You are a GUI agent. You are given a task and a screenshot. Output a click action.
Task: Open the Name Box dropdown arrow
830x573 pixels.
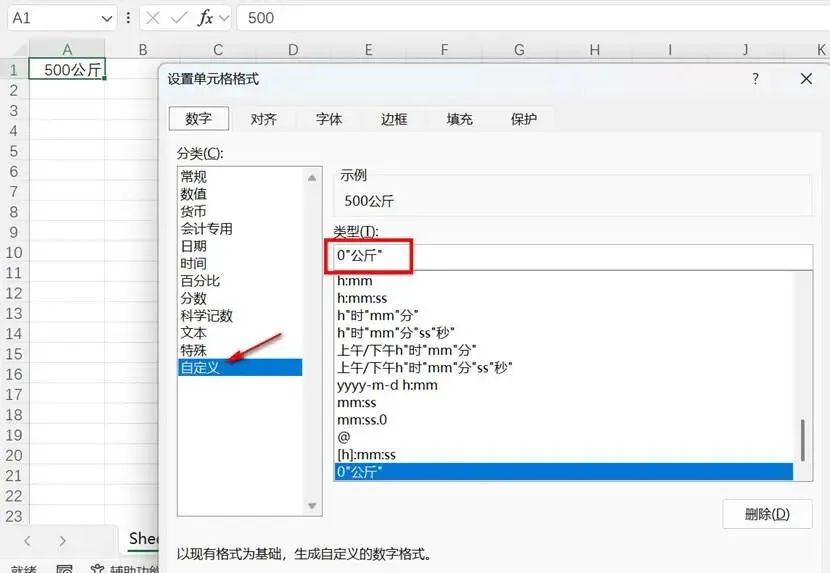(x=107, y=19)
